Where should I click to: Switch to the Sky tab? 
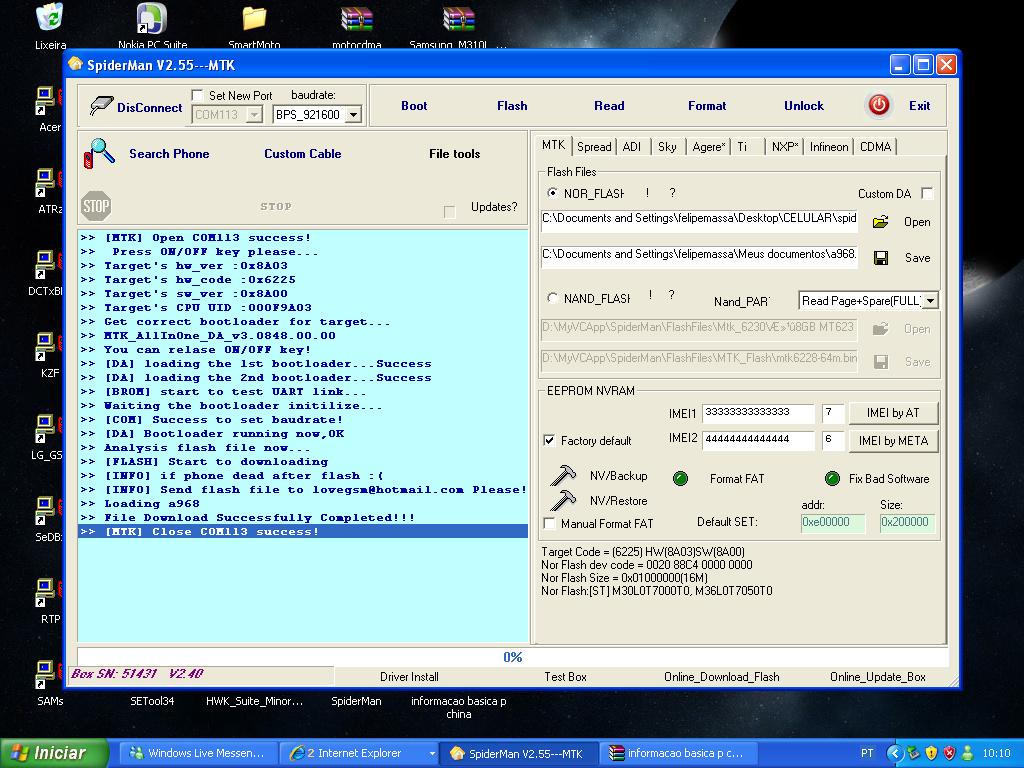tap(667, 147)
